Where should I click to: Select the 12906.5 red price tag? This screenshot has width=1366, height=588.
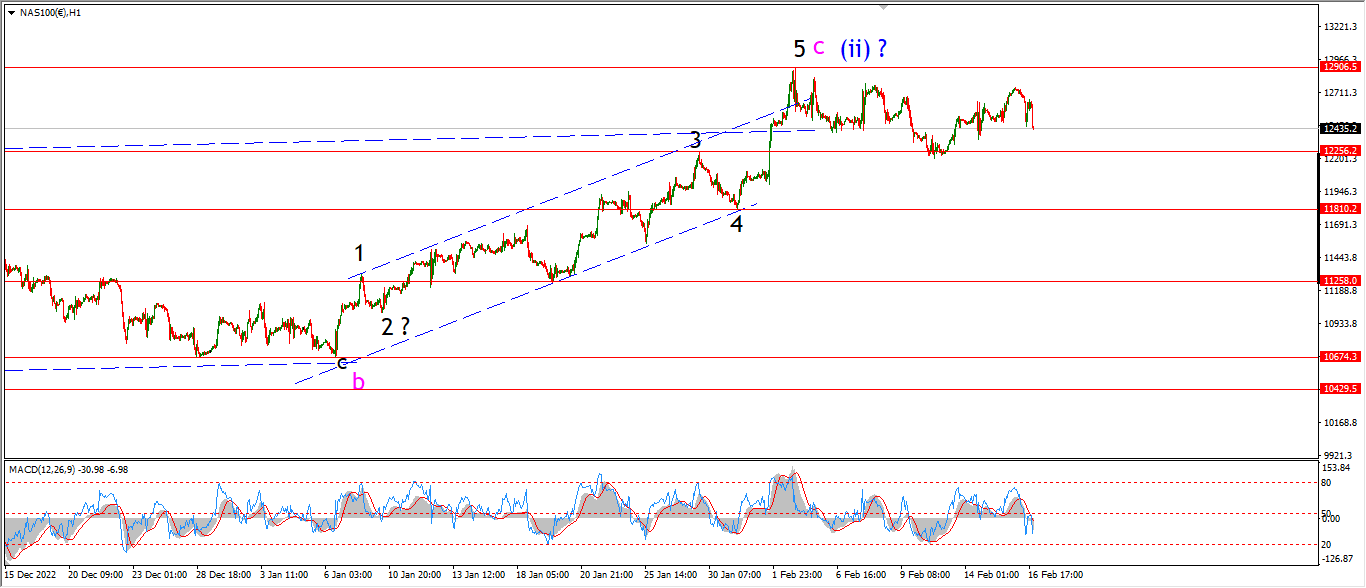(1340, 67)
